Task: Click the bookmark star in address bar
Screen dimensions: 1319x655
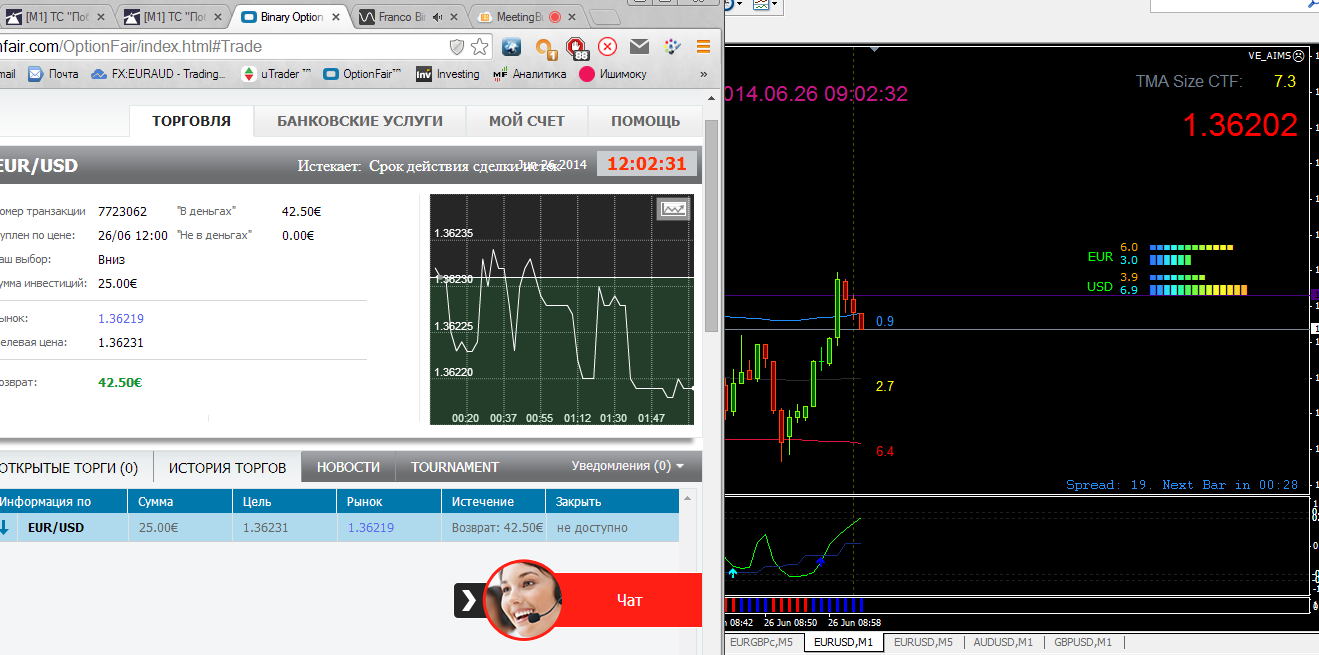Action: point(480,46)
